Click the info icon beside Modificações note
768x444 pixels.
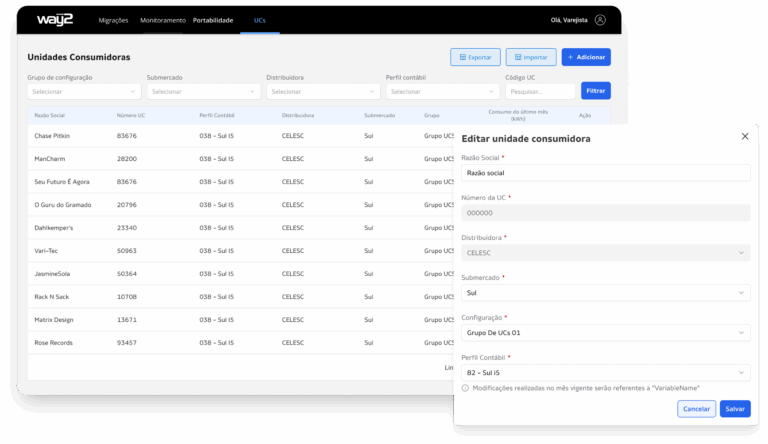465,387
